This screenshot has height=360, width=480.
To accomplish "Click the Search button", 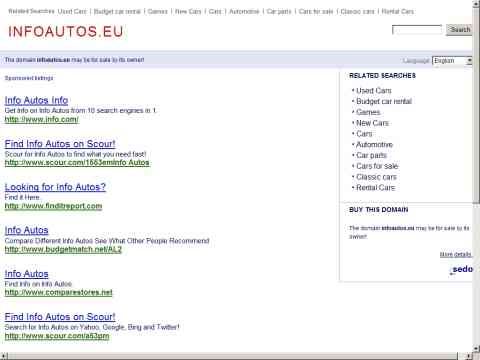I will pyautogui.click(x=459, y=30).
